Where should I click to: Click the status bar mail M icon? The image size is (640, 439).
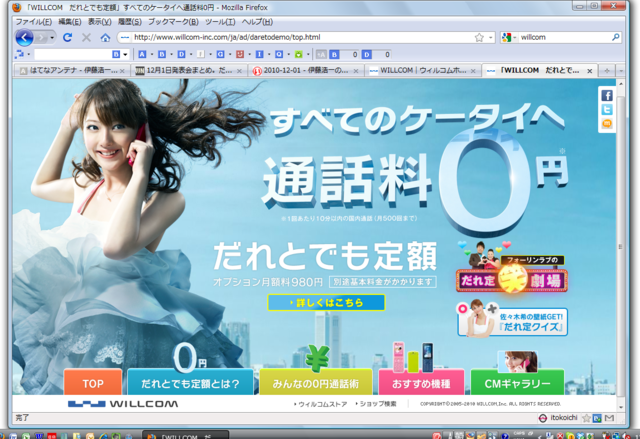click(609, 418)
